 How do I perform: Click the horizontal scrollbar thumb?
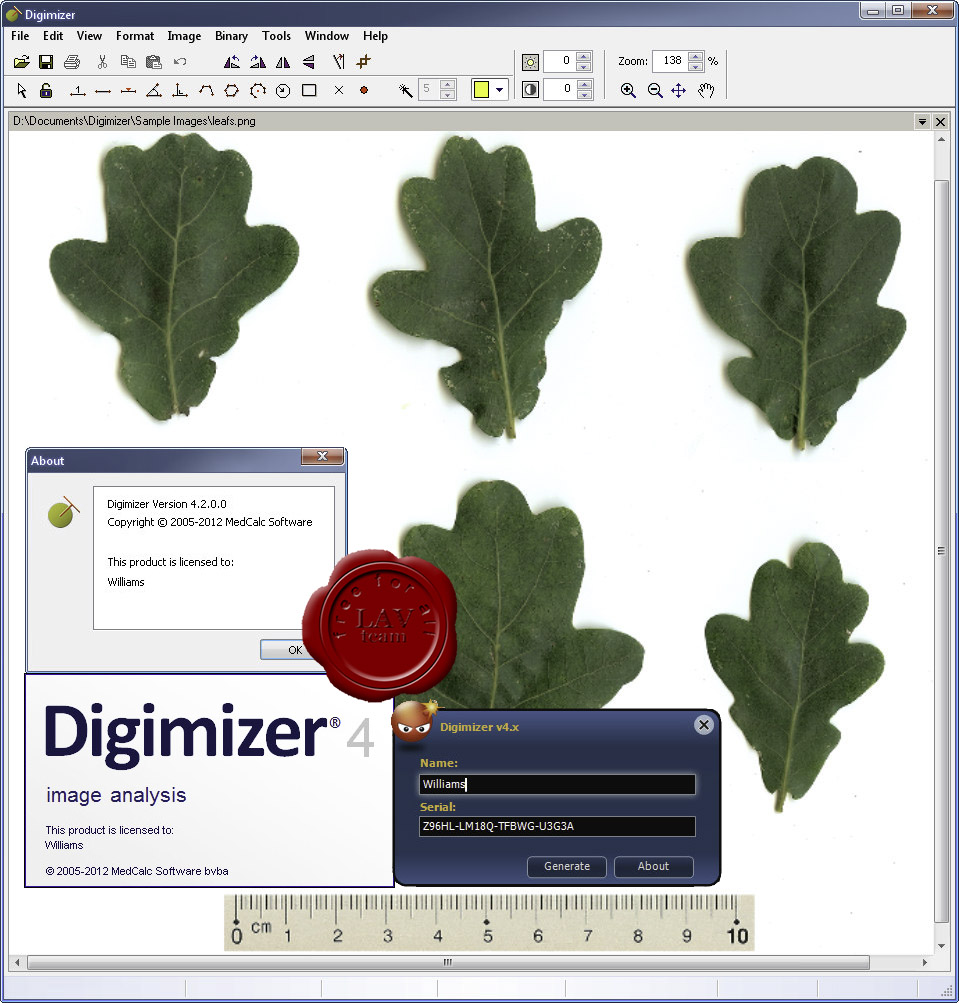pyautogui.click(x=448, y=962)
